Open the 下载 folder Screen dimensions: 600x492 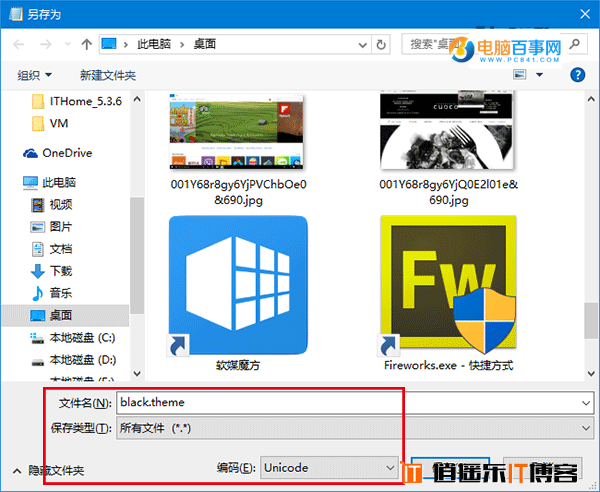tap(51, 271)
